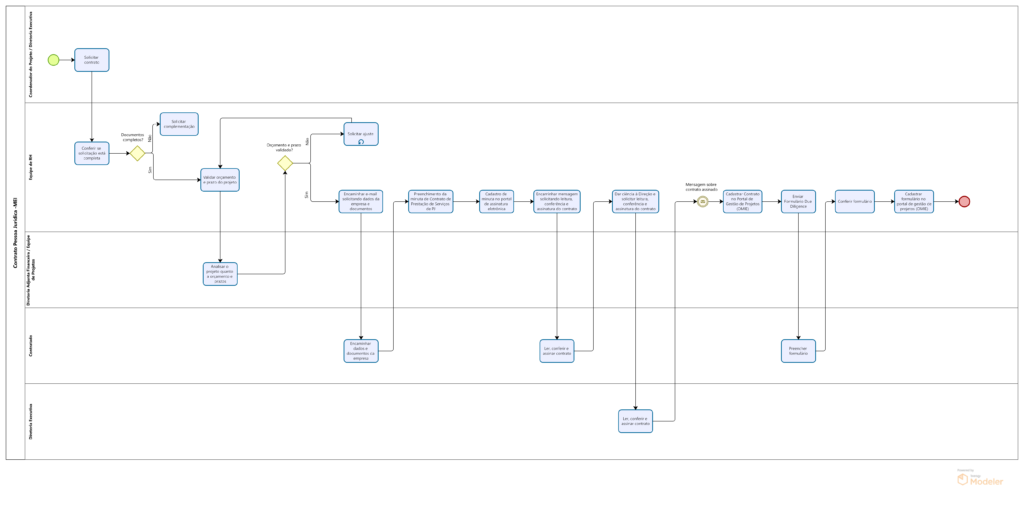
Task: Click the green start event circle
Action: point(53,60)
